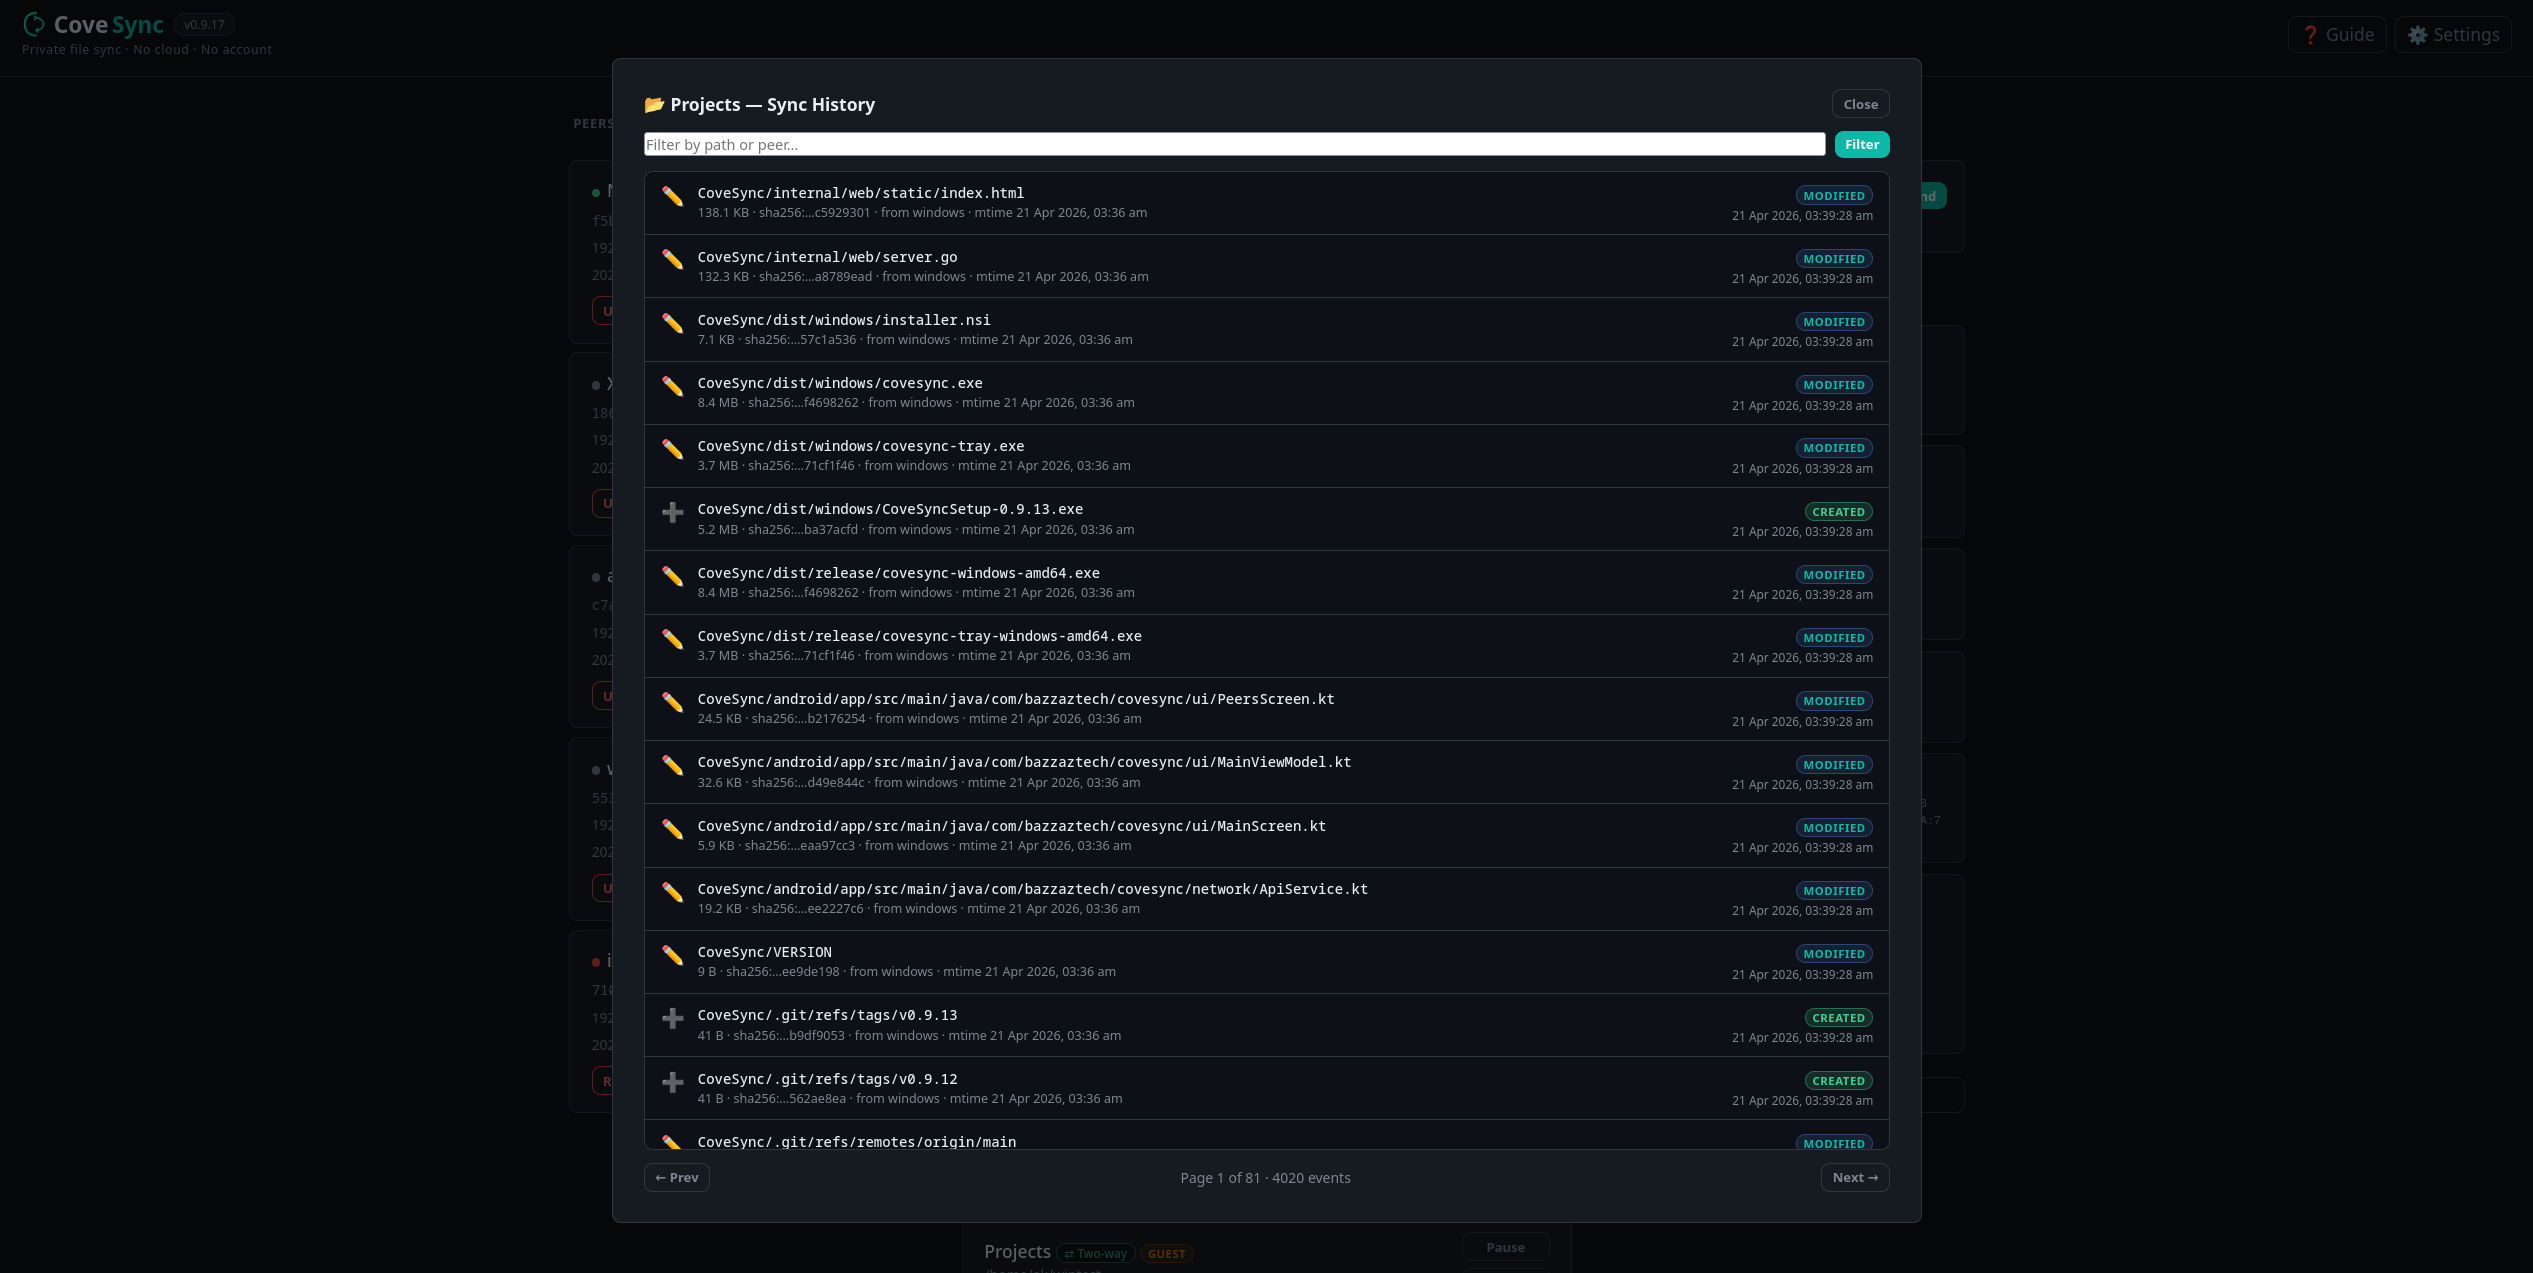Screen dimensions: 2533x1273
Task: Click pencil icon beside dist/windows/covesync.exe
Action: tap(673, 387)
